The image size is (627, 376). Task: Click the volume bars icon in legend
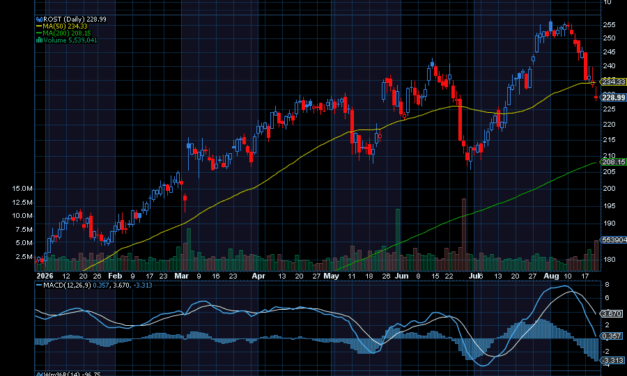(39, 40)
